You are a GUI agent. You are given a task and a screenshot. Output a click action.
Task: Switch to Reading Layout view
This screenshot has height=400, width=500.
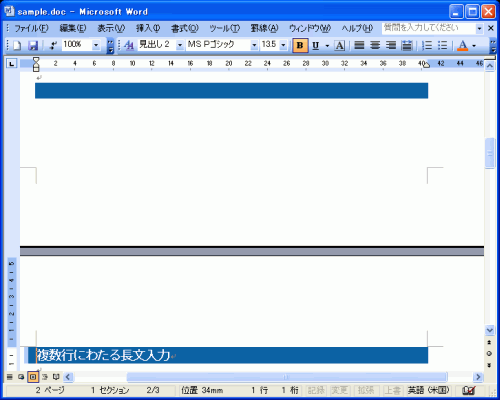[x=56, y=377]
